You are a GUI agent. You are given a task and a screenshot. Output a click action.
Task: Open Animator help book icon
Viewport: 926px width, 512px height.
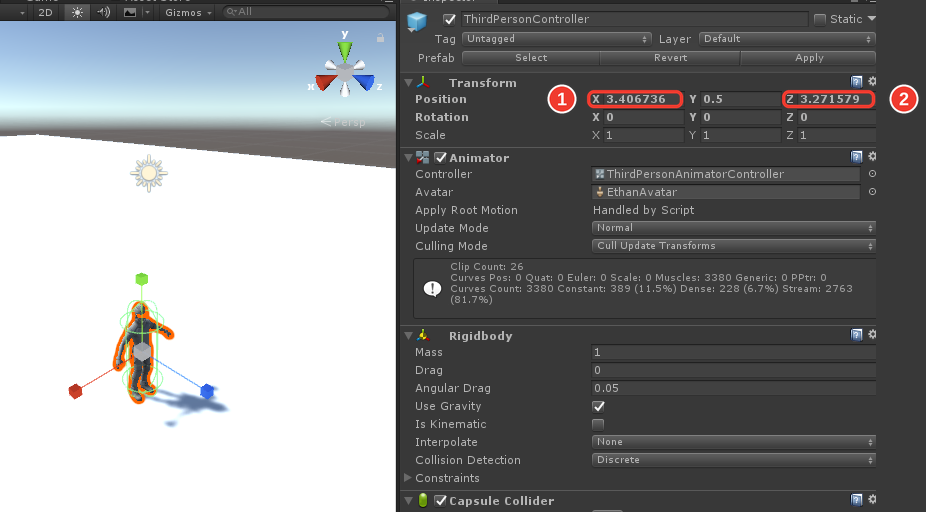[x=856, y=156]
